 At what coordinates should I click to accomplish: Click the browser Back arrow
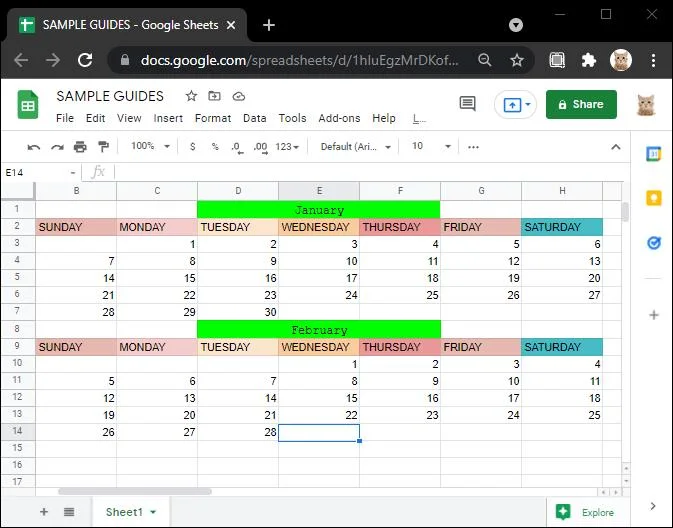tap(21, 60)
